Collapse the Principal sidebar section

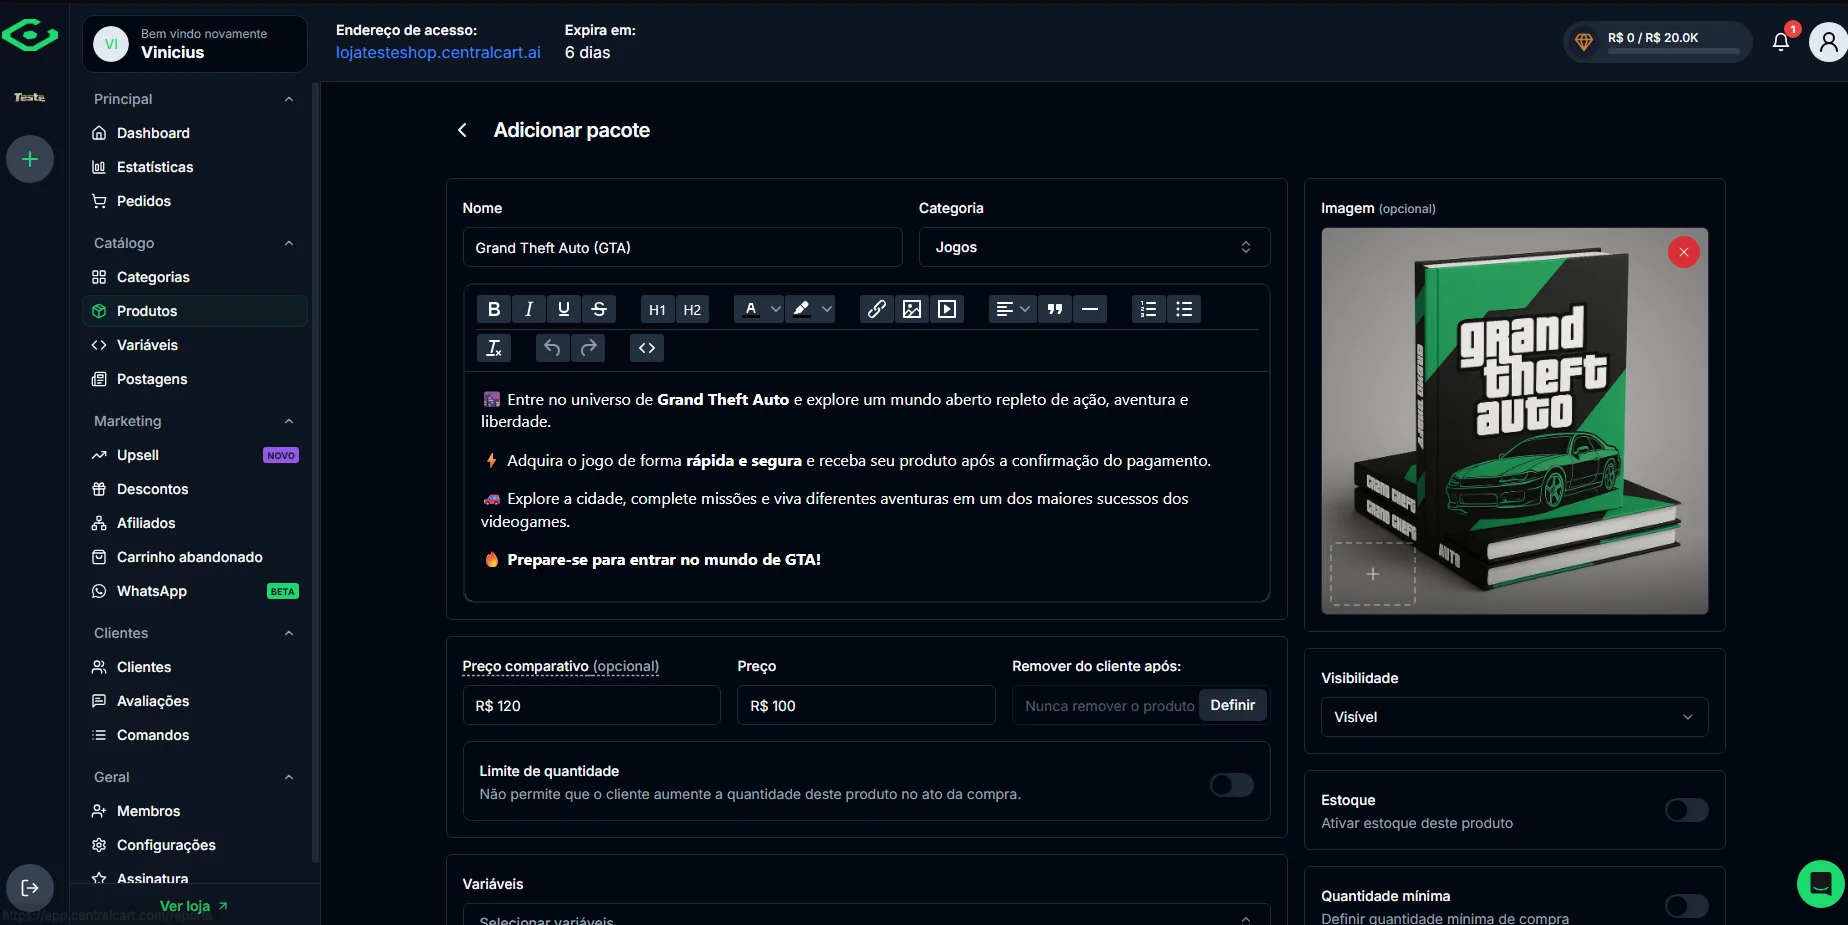pos(289,99)
